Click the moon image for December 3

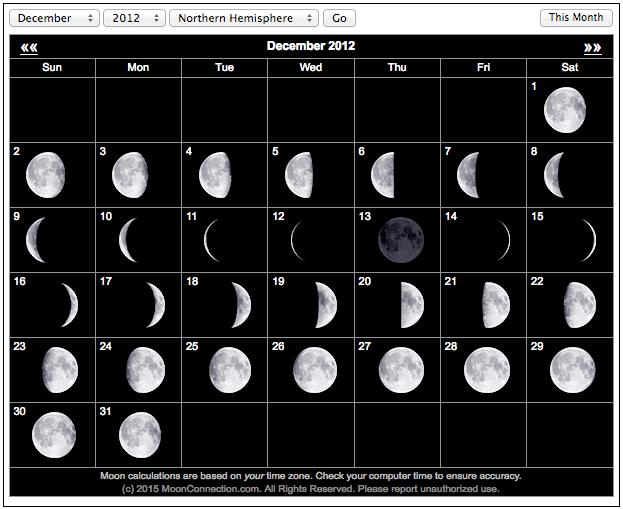(x=130, y=175)
